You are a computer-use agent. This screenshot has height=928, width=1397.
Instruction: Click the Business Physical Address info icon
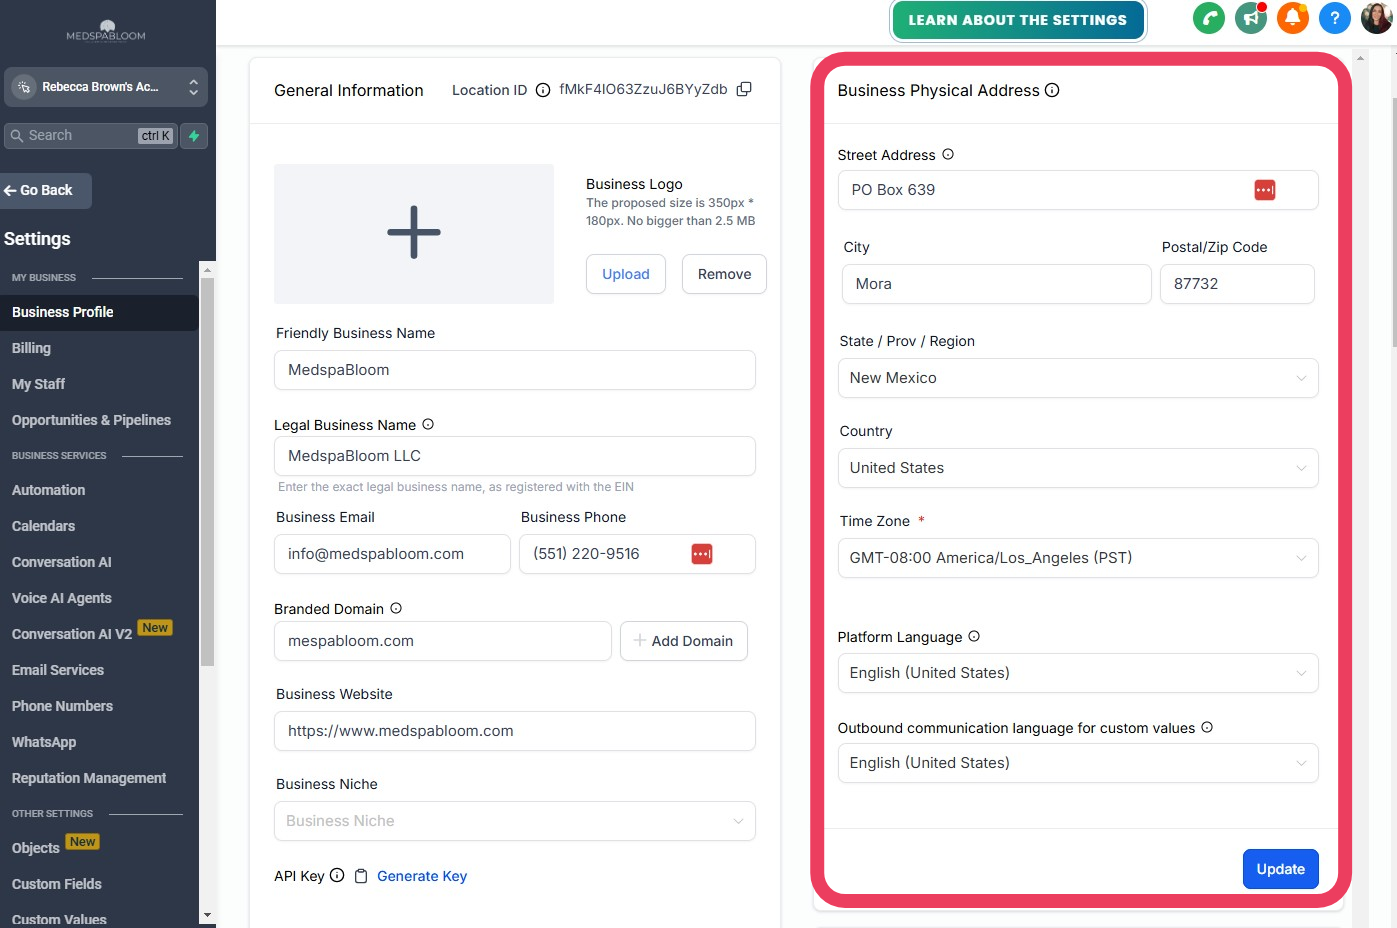(1052, 90)
